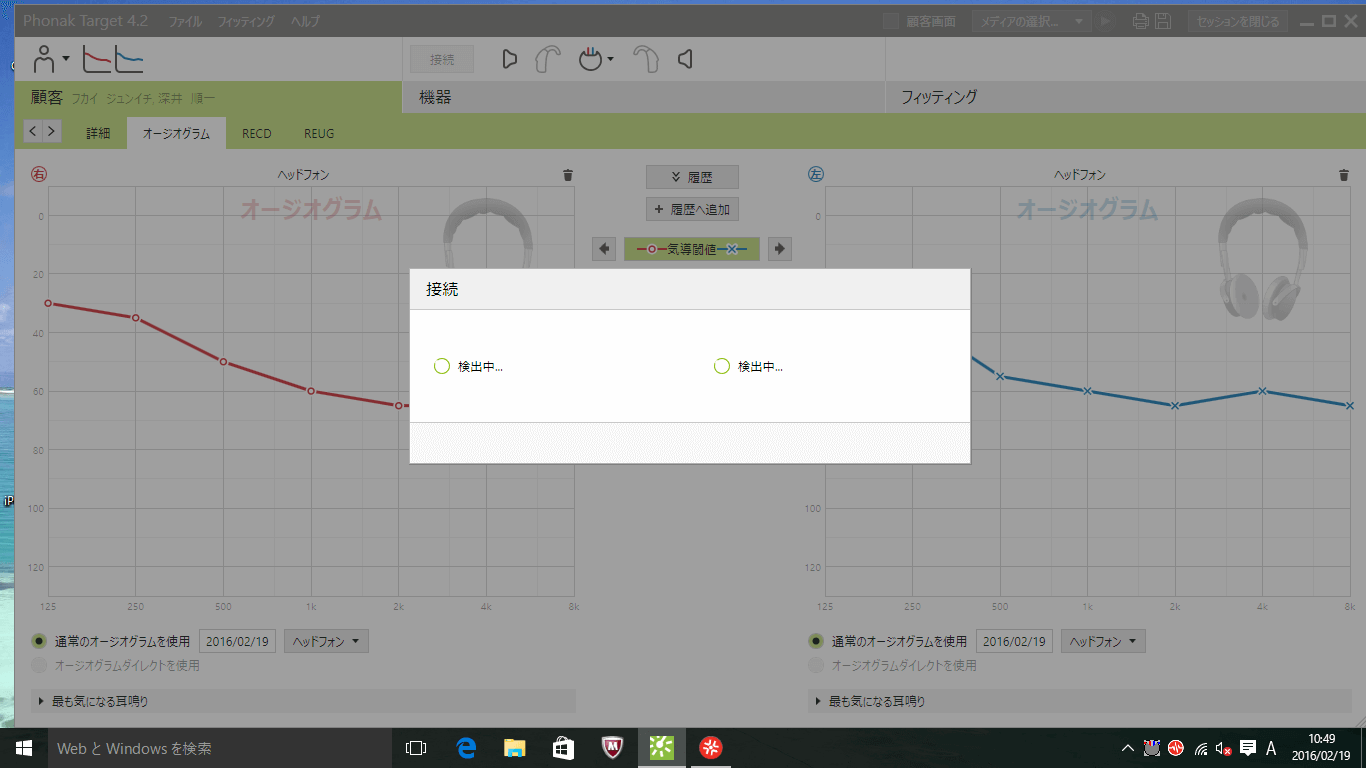Select the right-facing hearing aid icon

(x=648, y=60)
